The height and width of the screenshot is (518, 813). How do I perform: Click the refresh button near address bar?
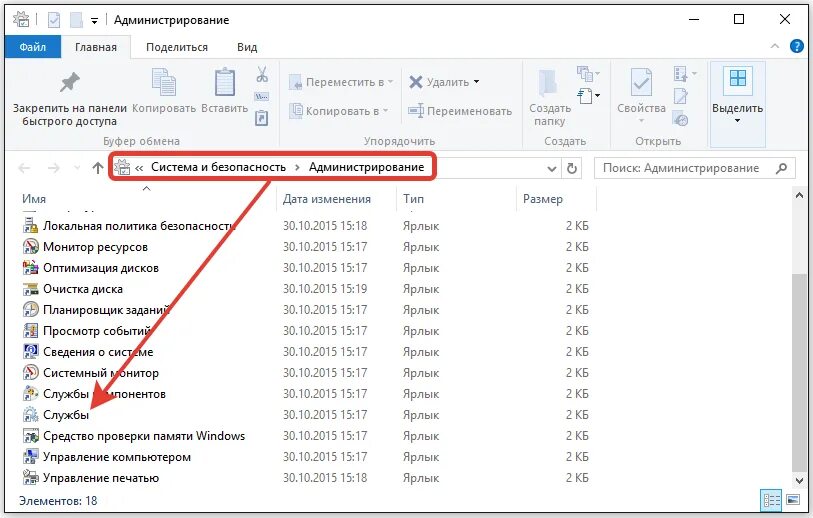[571, 169]
